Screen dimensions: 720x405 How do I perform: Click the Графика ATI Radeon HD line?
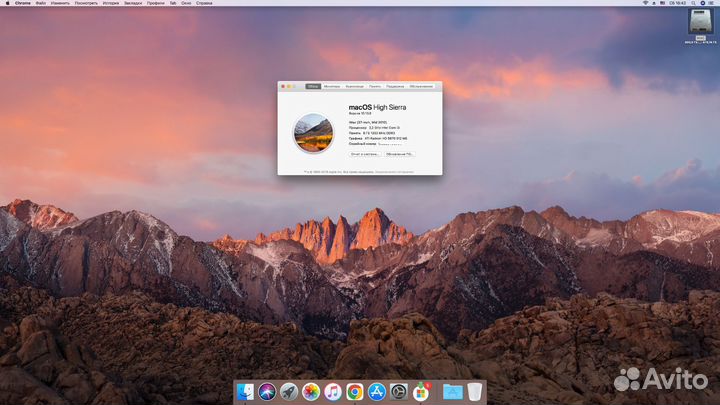[378, 138]
